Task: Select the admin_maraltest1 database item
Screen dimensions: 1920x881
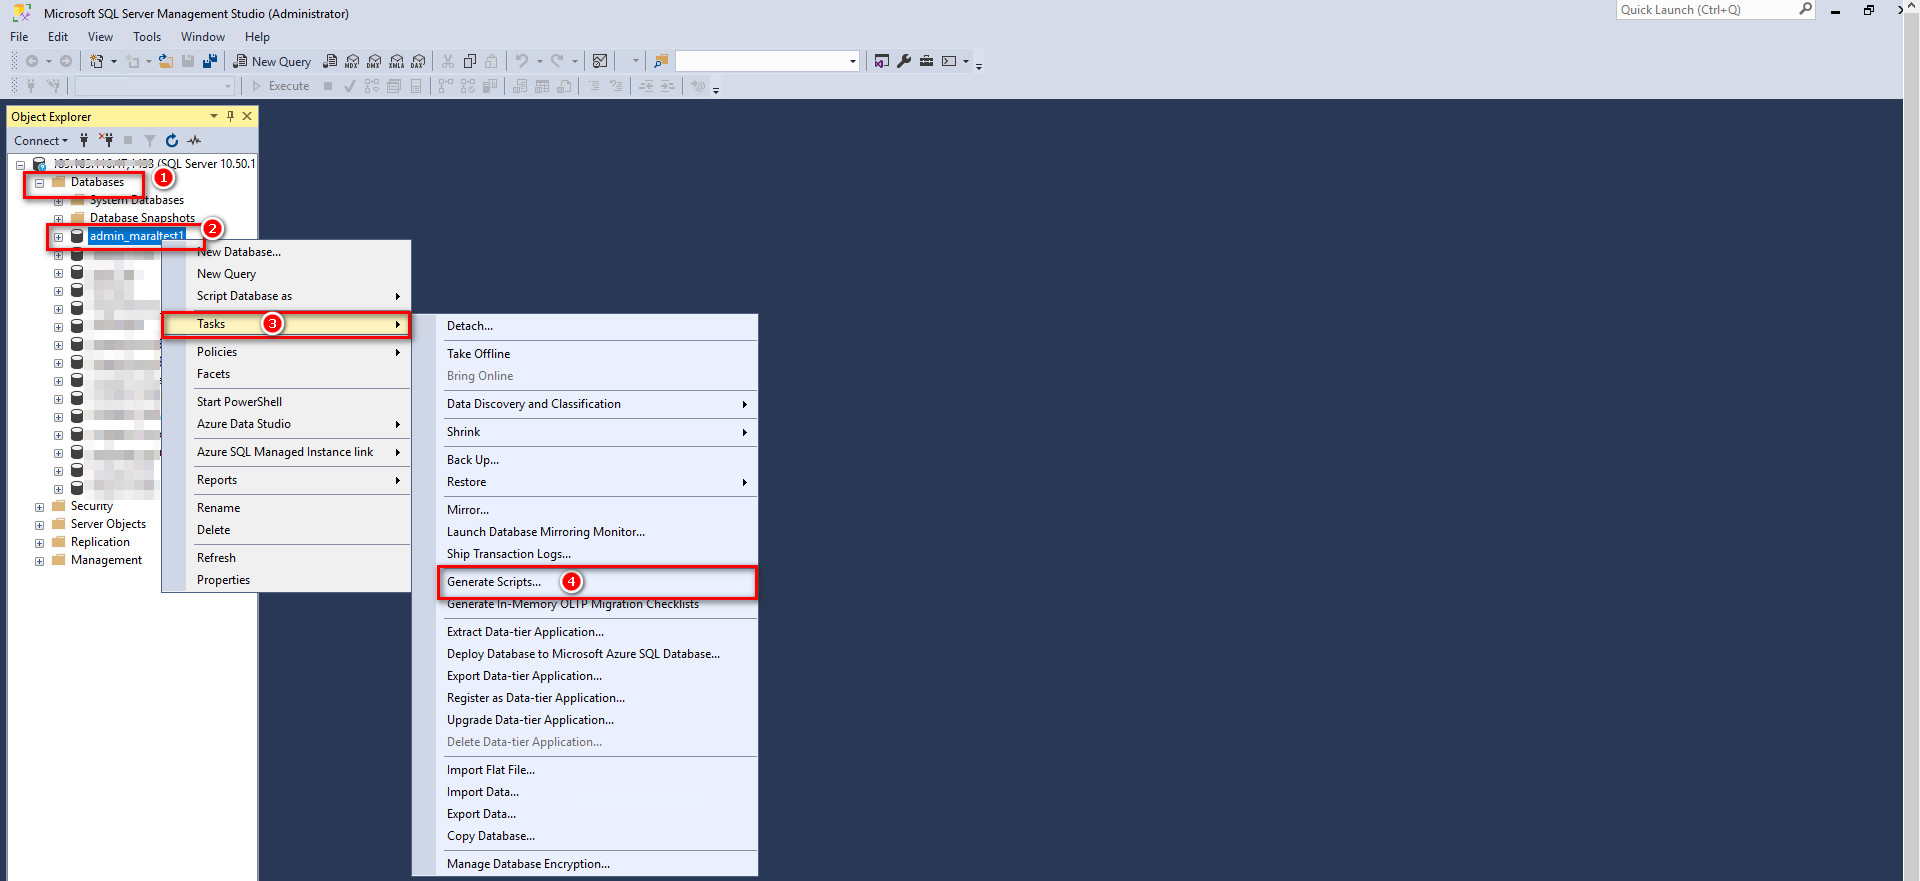Action: [136, 236]
